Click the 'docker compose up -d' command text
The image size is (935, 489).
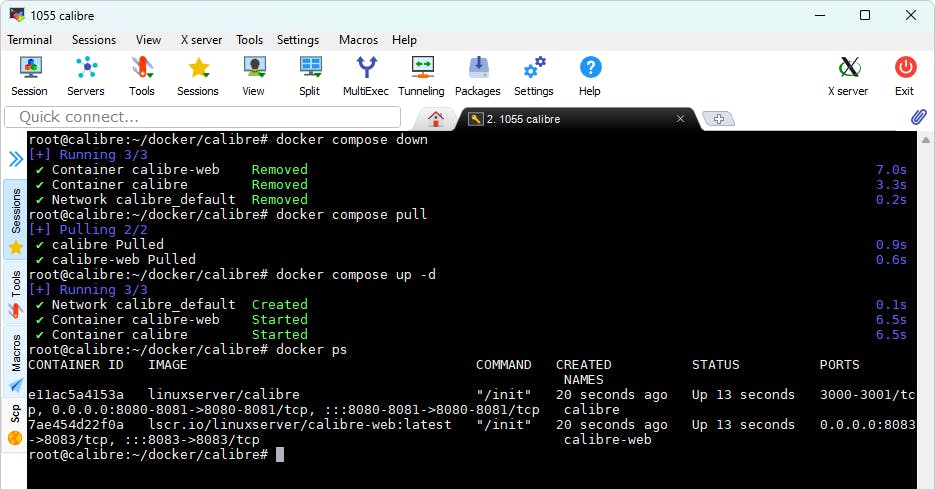pyautogui.click(x=356, y=275)
